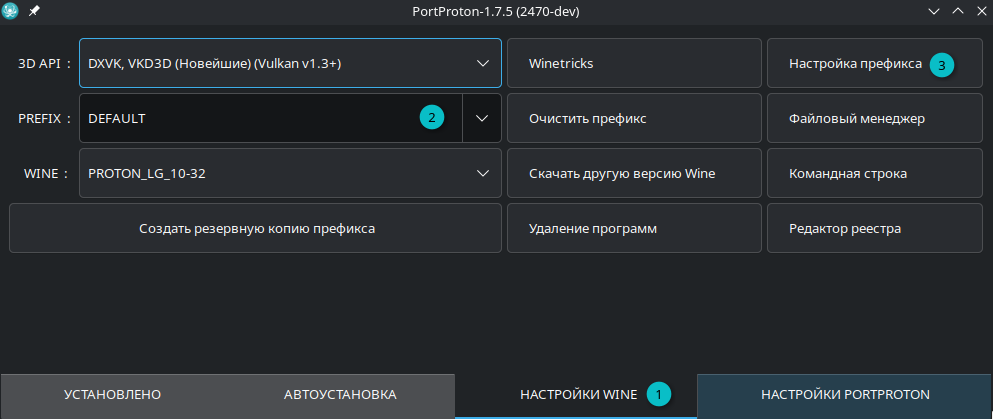Screen dimensions: 993x419
Task: Close the PortProton window
Action: [978, 11]
